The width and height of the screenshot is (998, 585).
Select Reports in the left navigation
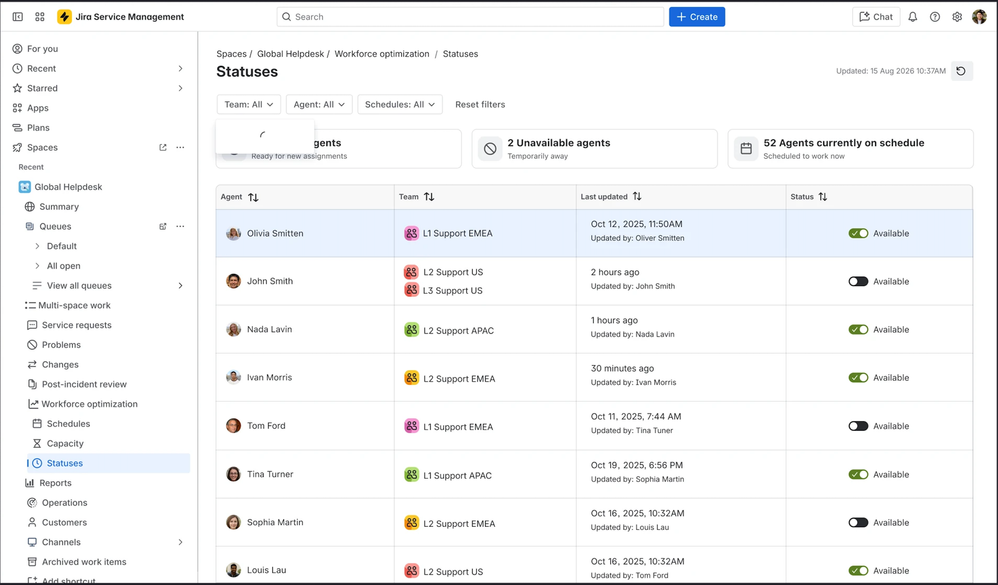[x=55, y=483]
